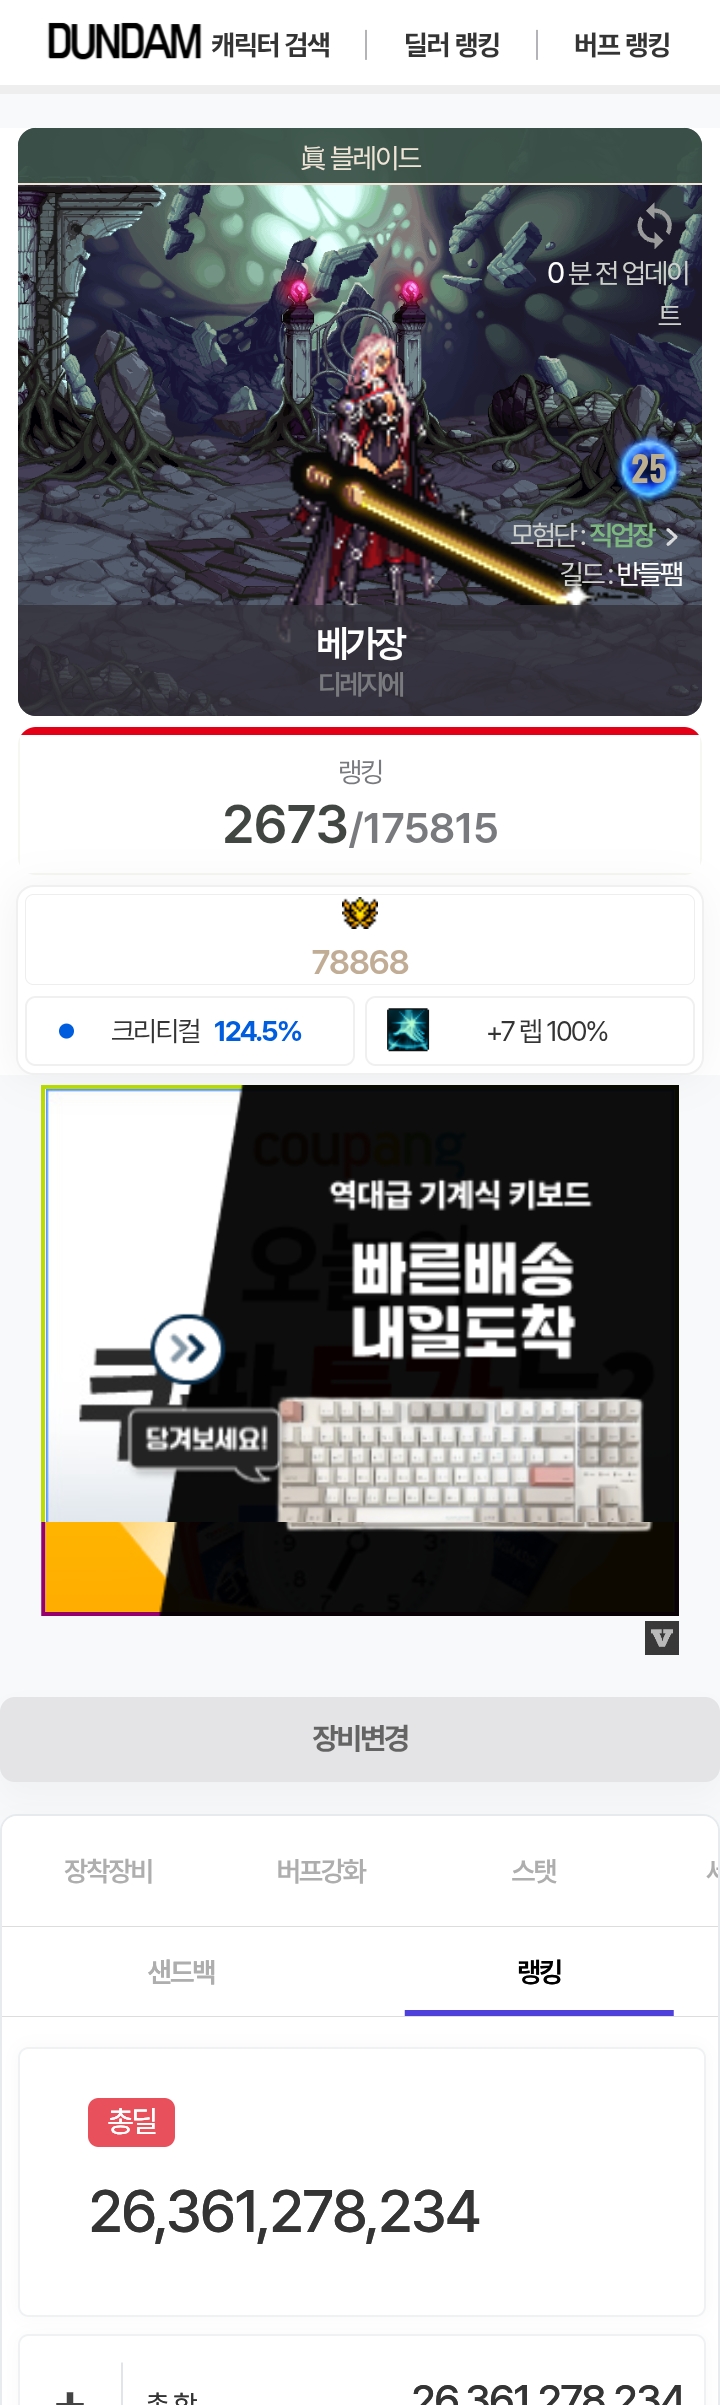Click the Coupang keyboard ad banner
This screenshot has height=2405, width=720.
pyautogui.click(x=360, y=1350)
